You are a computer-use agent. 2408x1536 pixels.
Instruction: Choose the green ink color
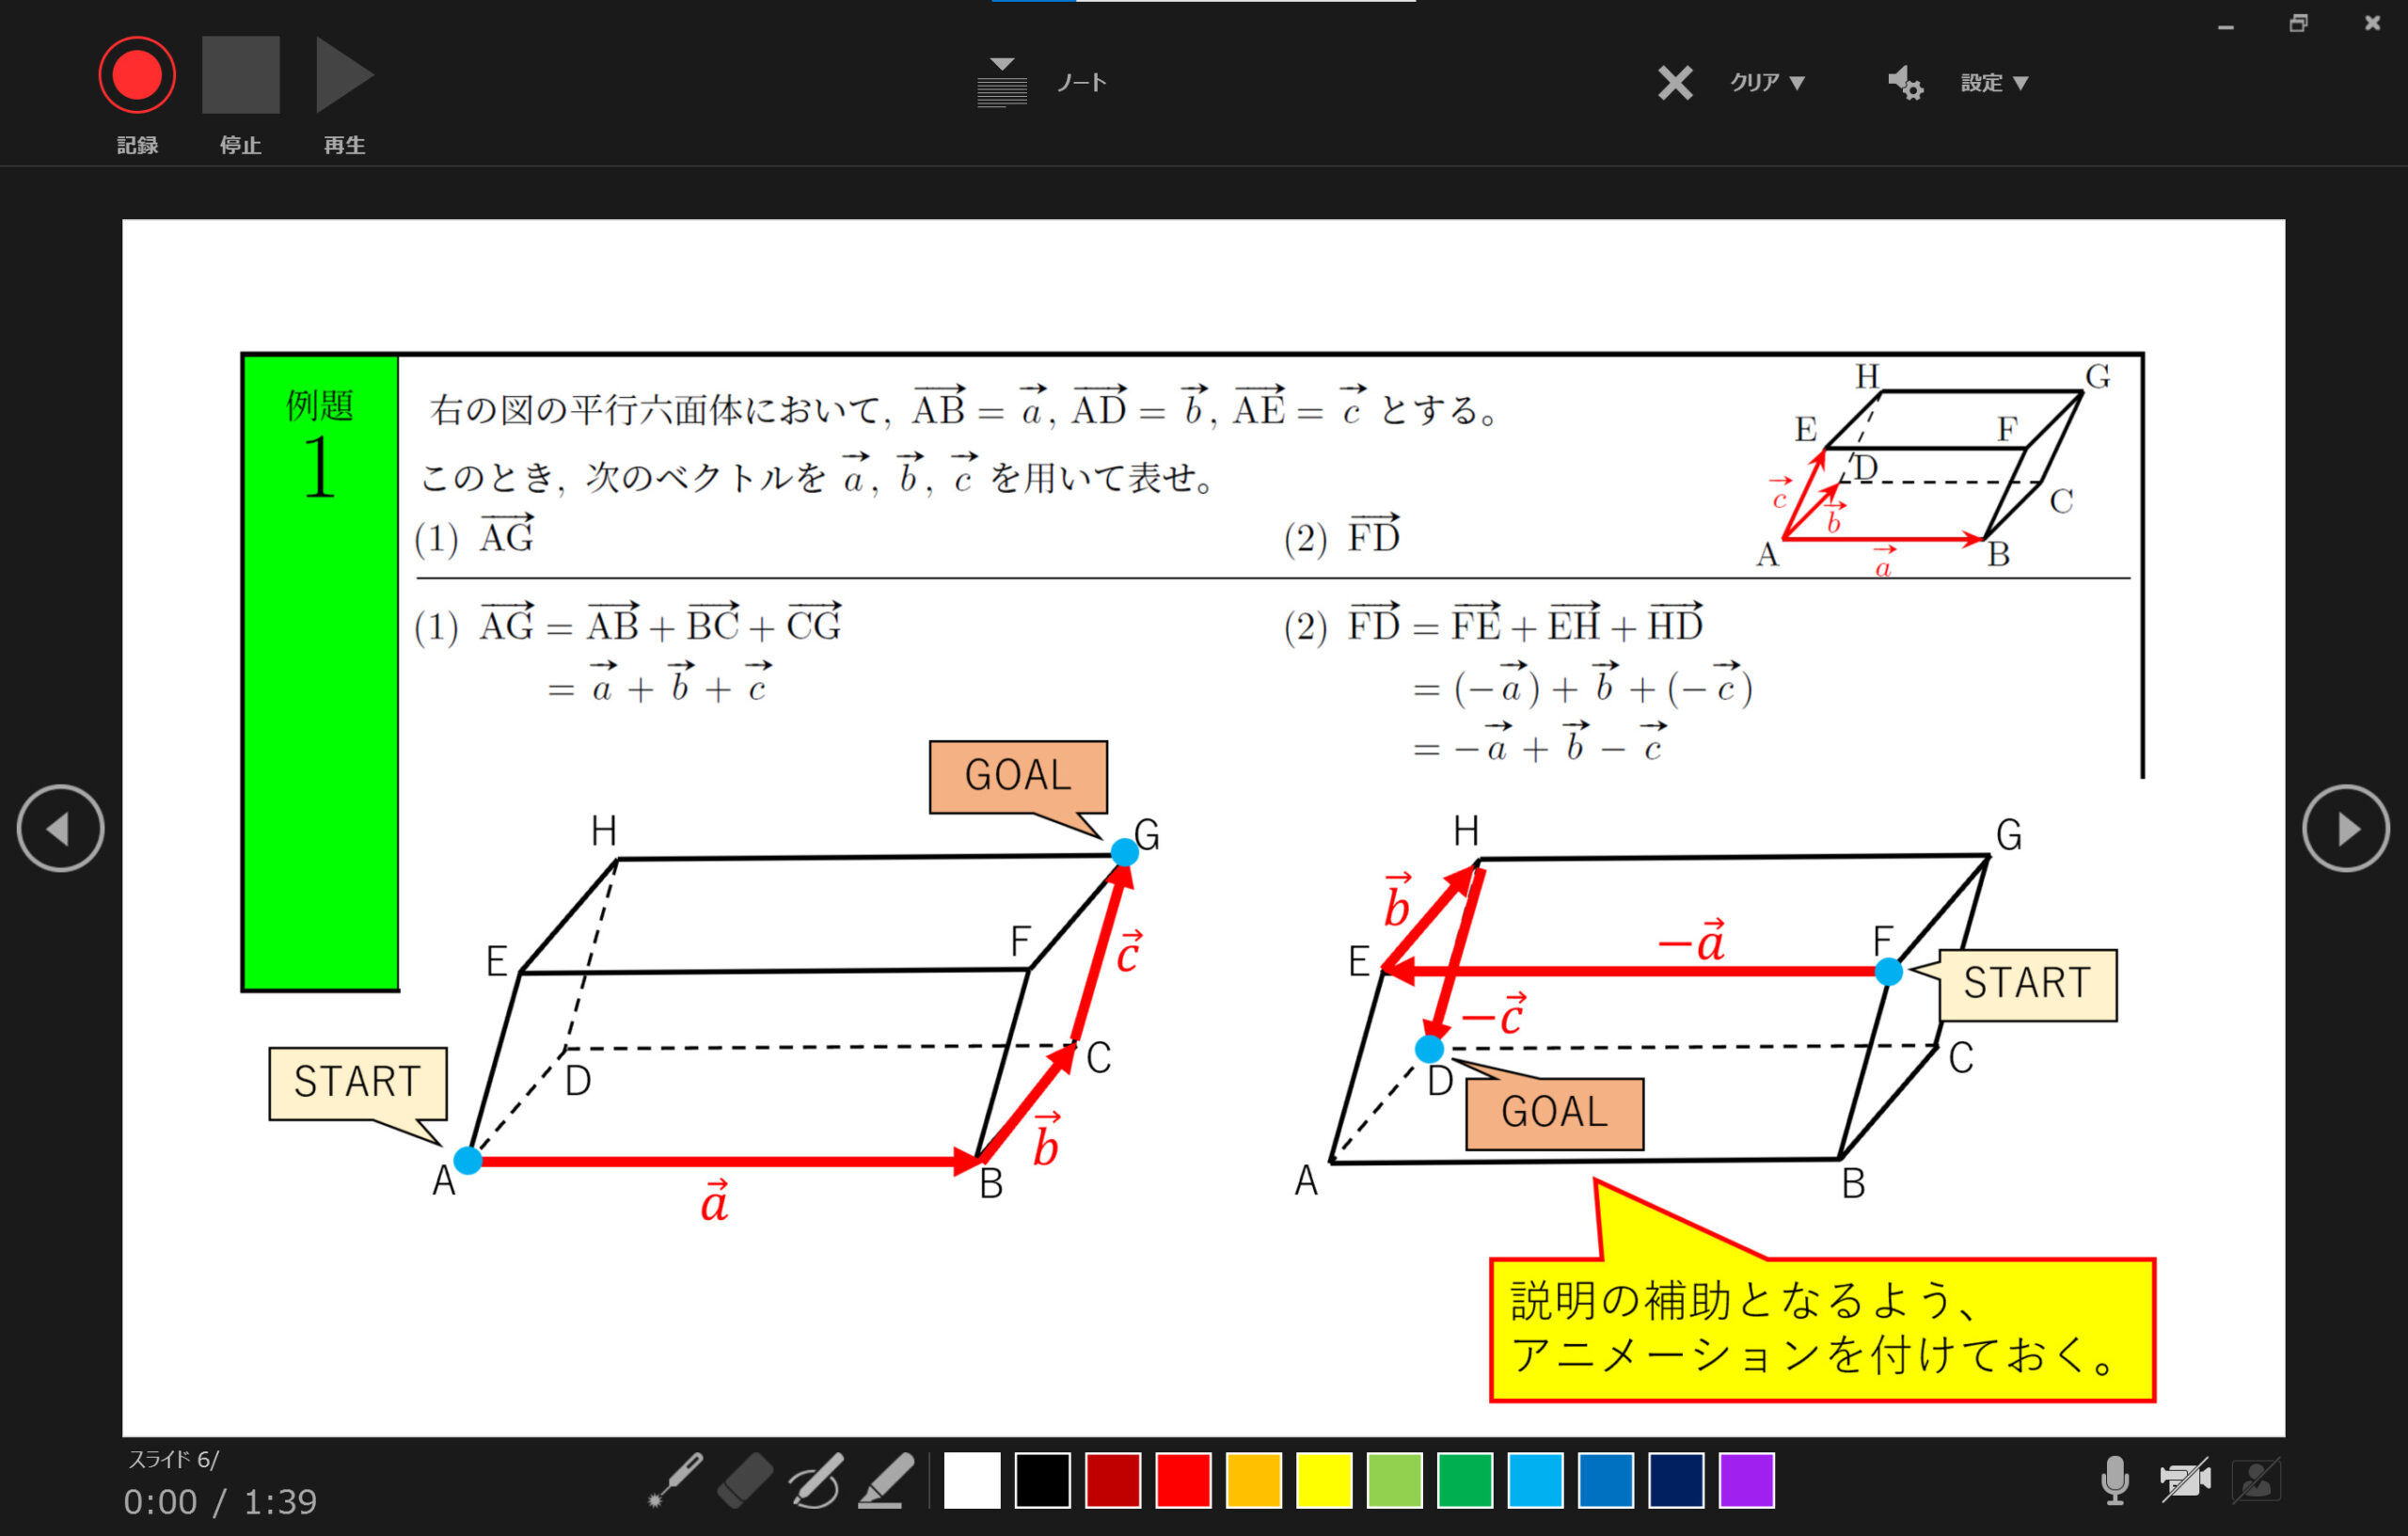pos(1465,1480)
